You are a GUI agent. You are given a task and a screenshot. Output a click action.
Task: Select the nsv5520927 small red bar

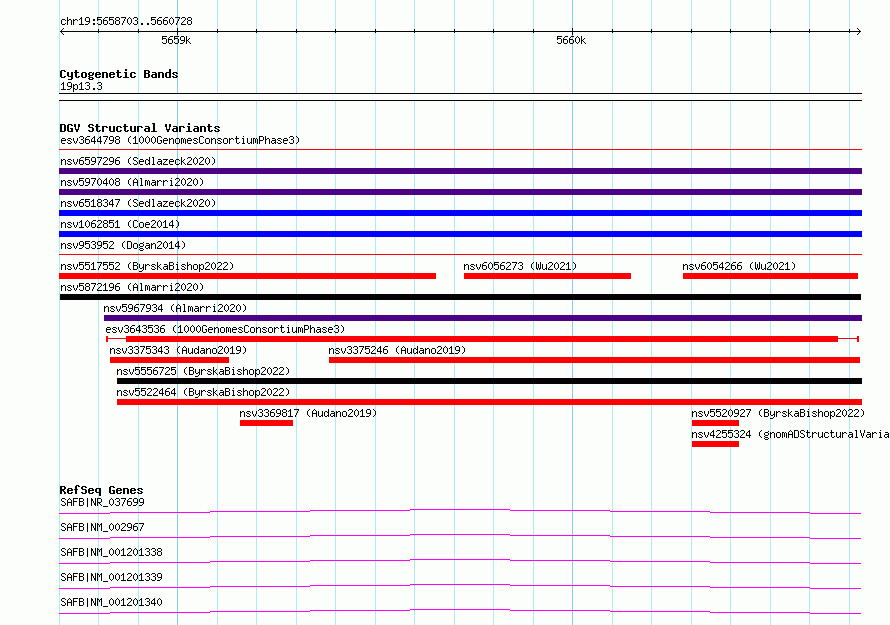click(715, 423)
